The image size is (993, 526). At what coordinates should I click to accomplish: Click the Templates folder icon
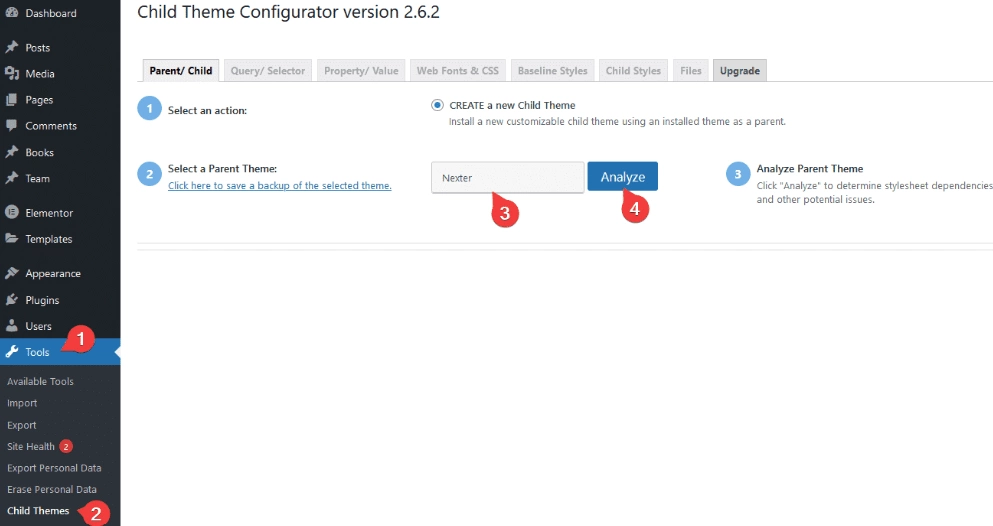tap(12, 239)
